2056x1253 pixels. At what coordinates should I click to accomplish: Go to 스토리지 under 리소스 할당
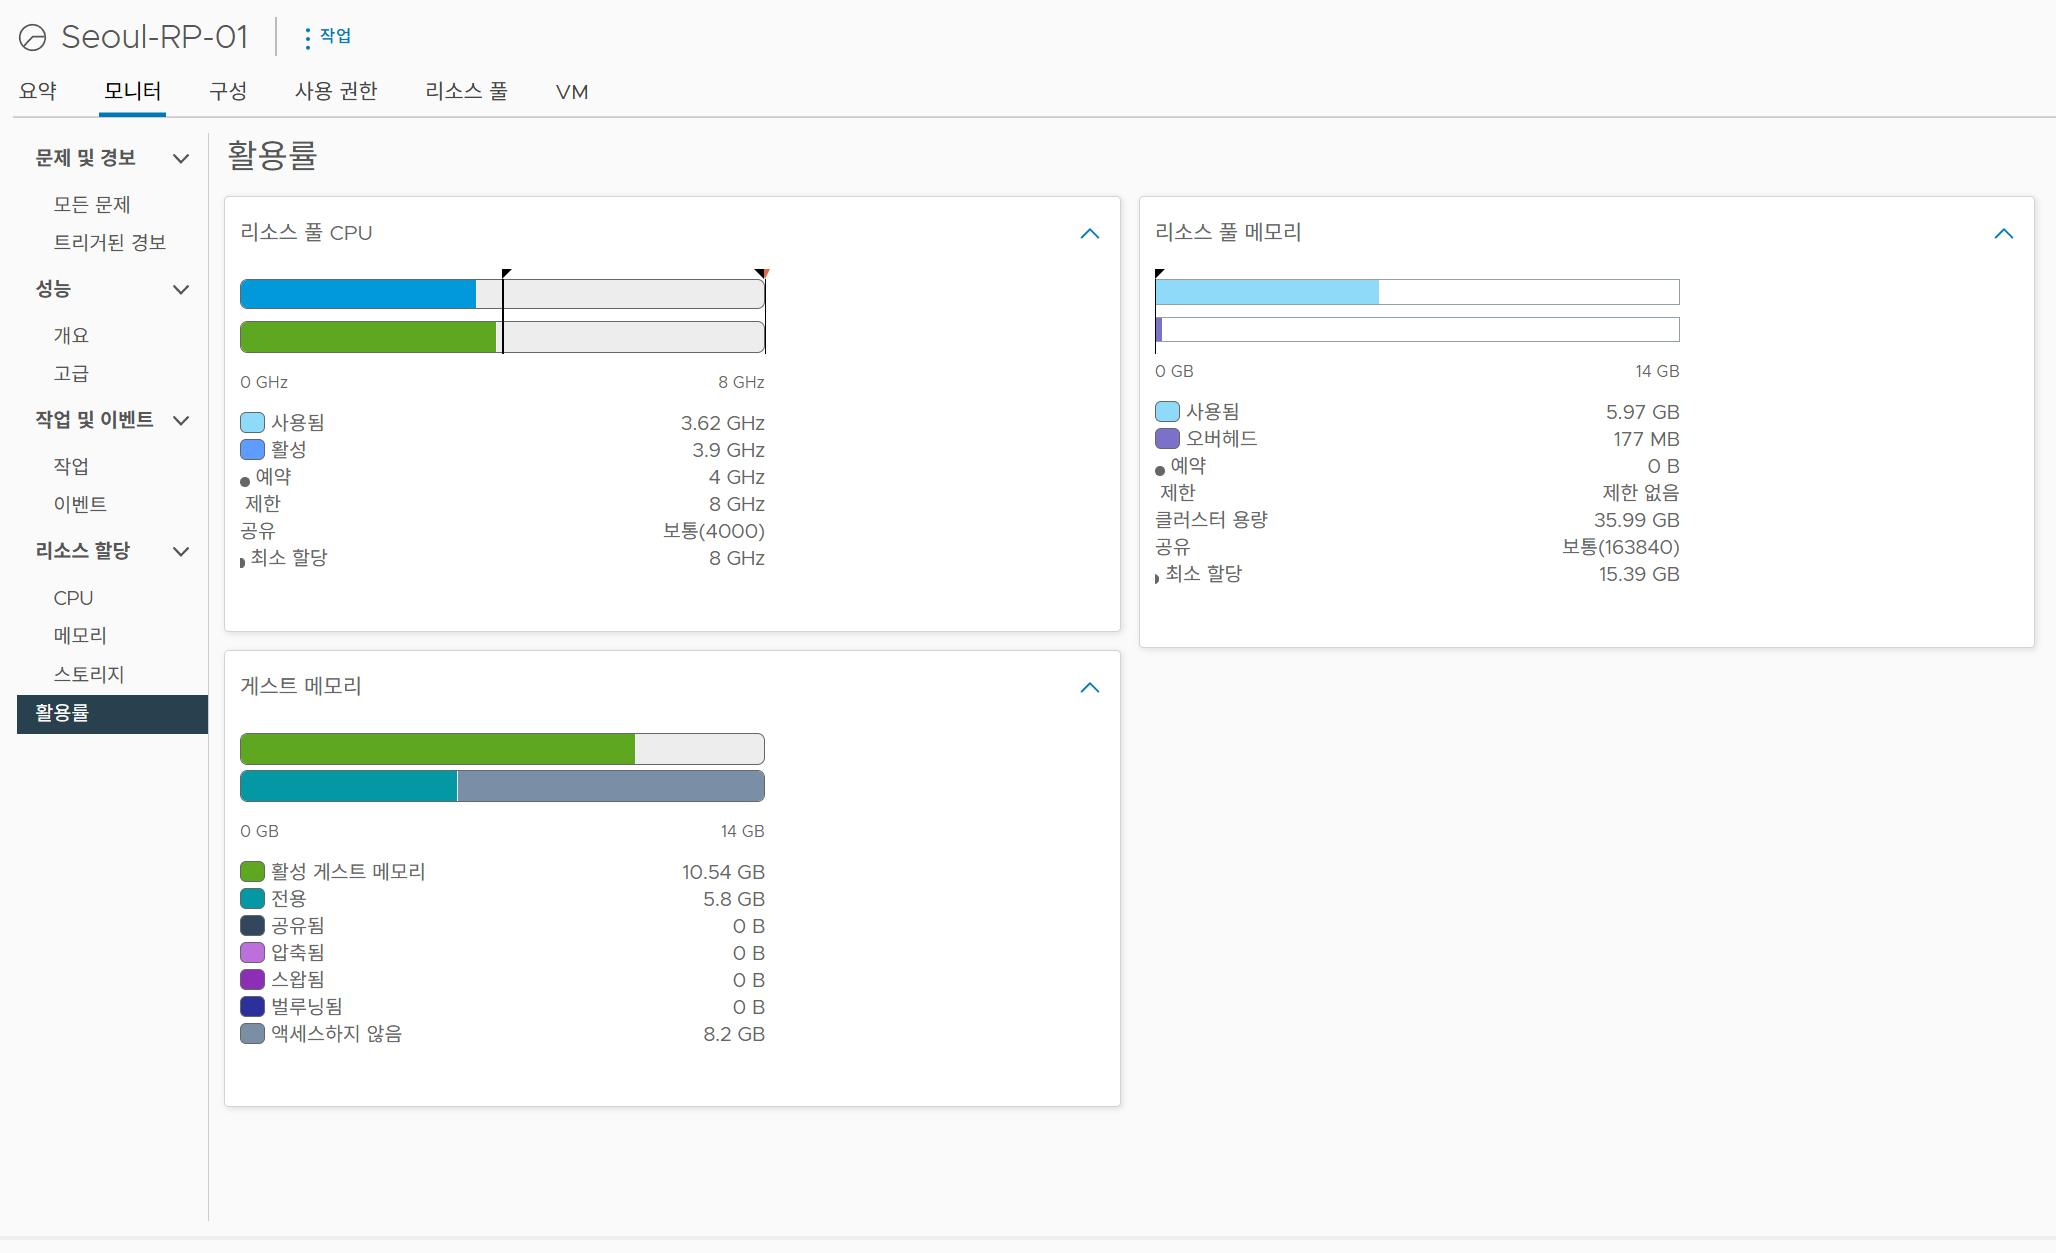[89, 674]
